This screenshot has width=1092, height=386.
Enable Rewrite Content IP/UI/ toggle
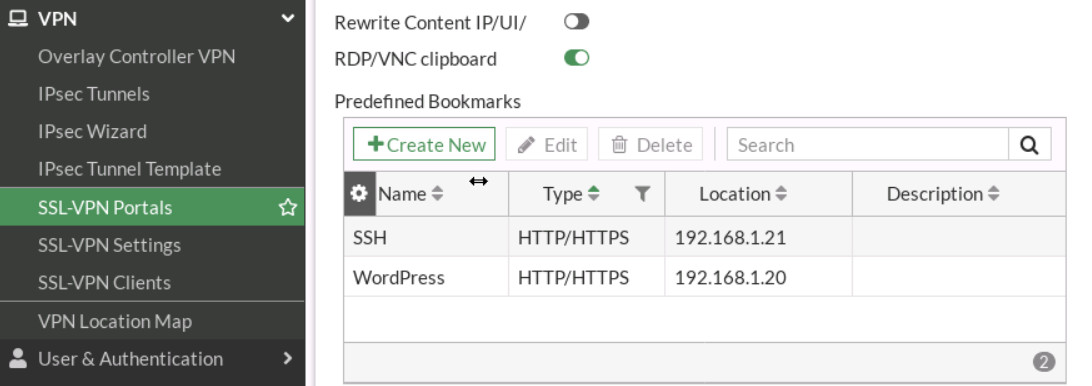tap(577, 22)
